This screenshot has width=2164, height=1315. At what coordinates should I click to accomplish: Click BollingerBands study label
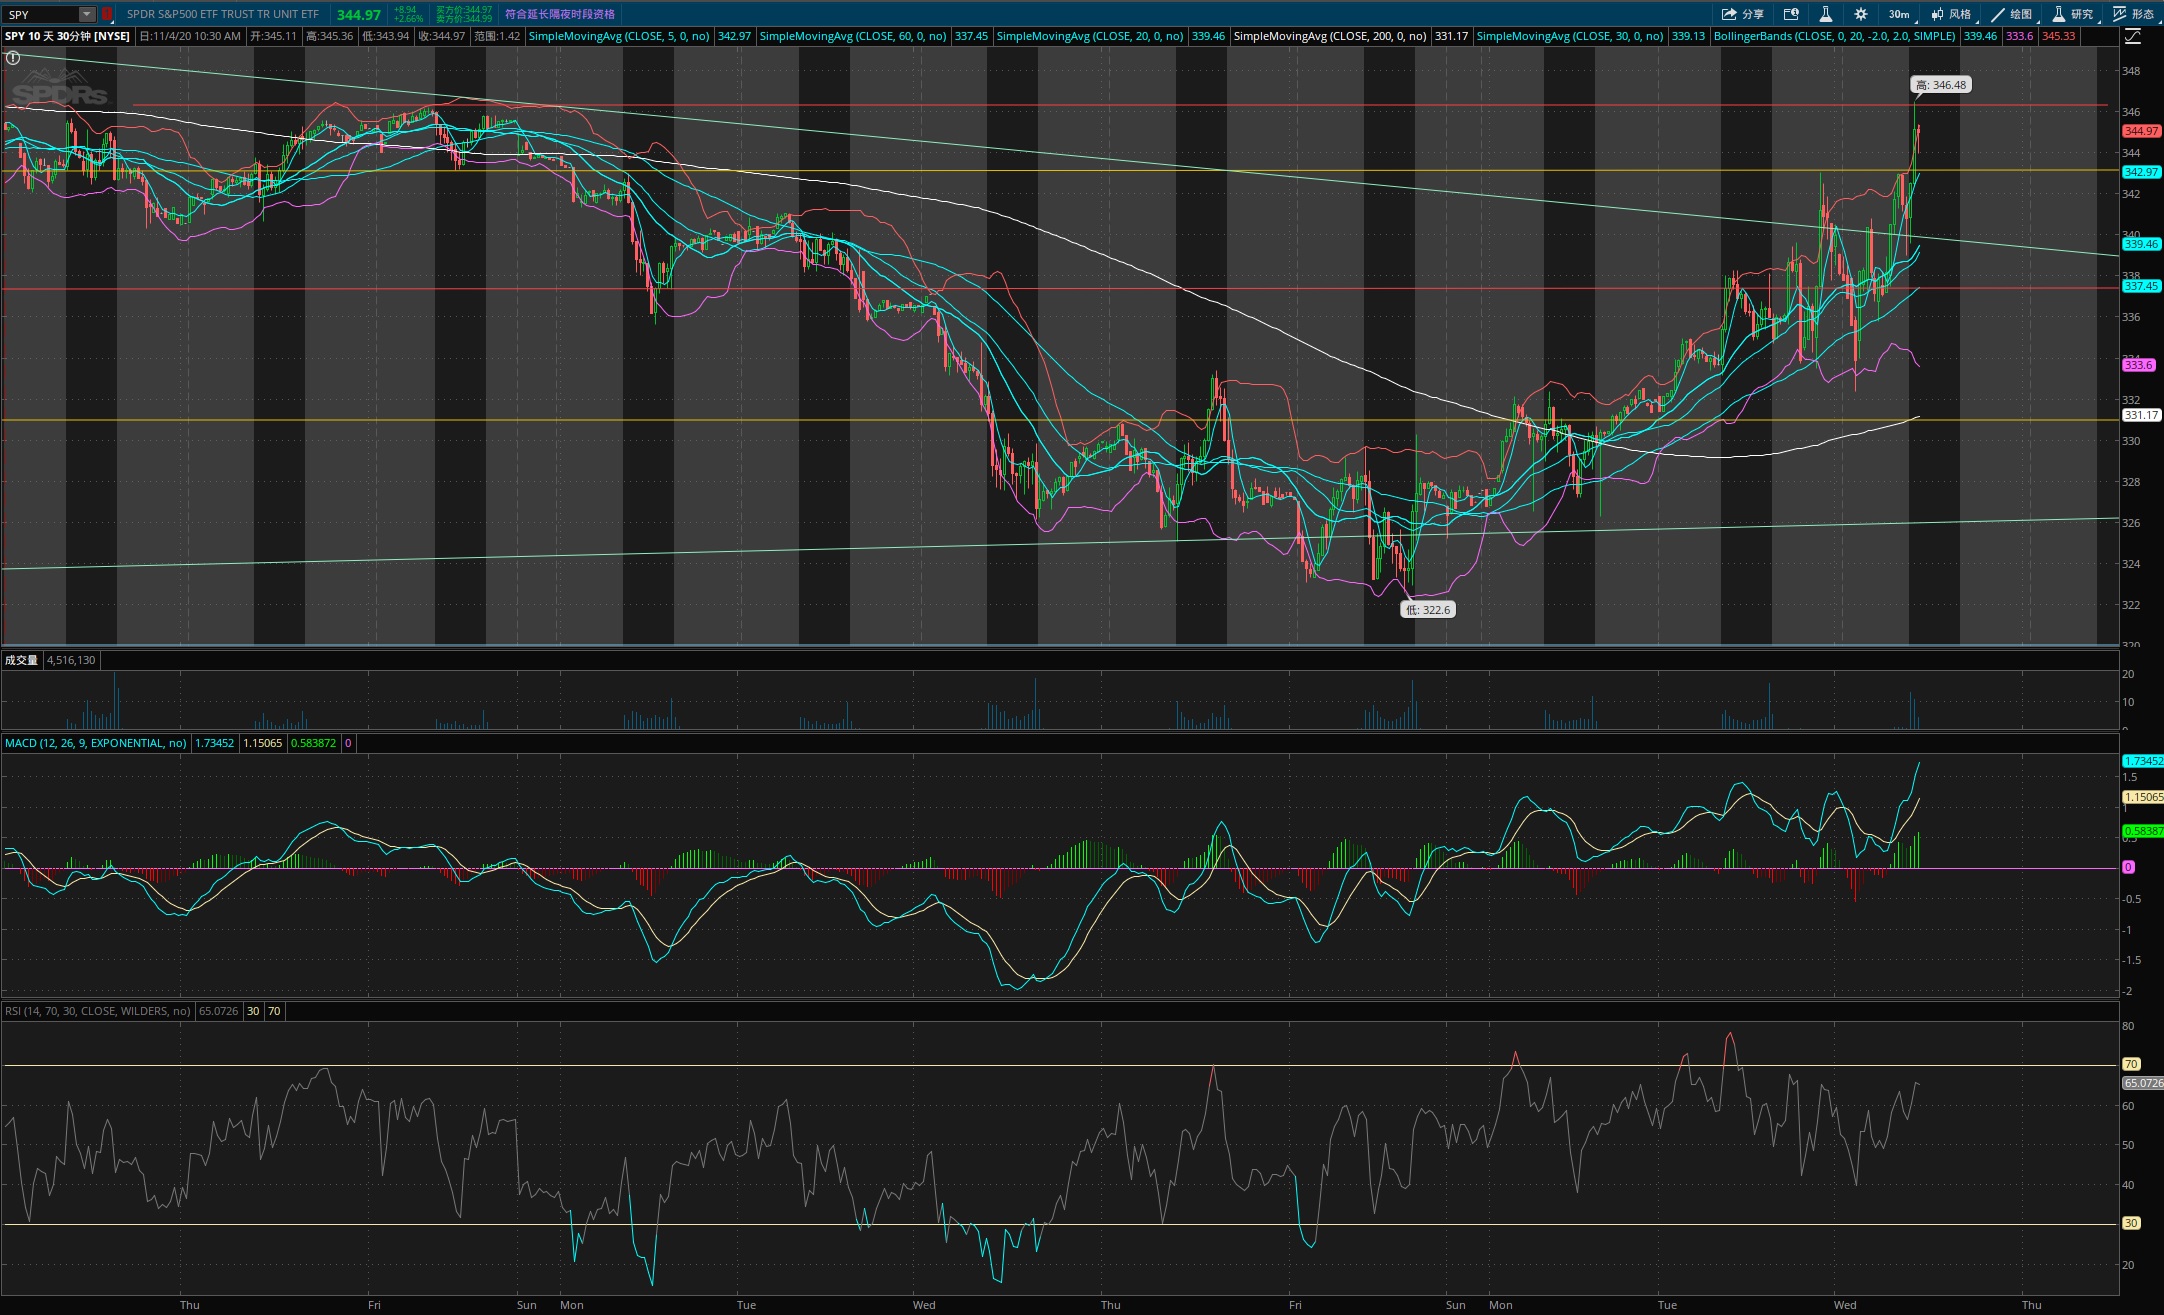[1834, 36]
